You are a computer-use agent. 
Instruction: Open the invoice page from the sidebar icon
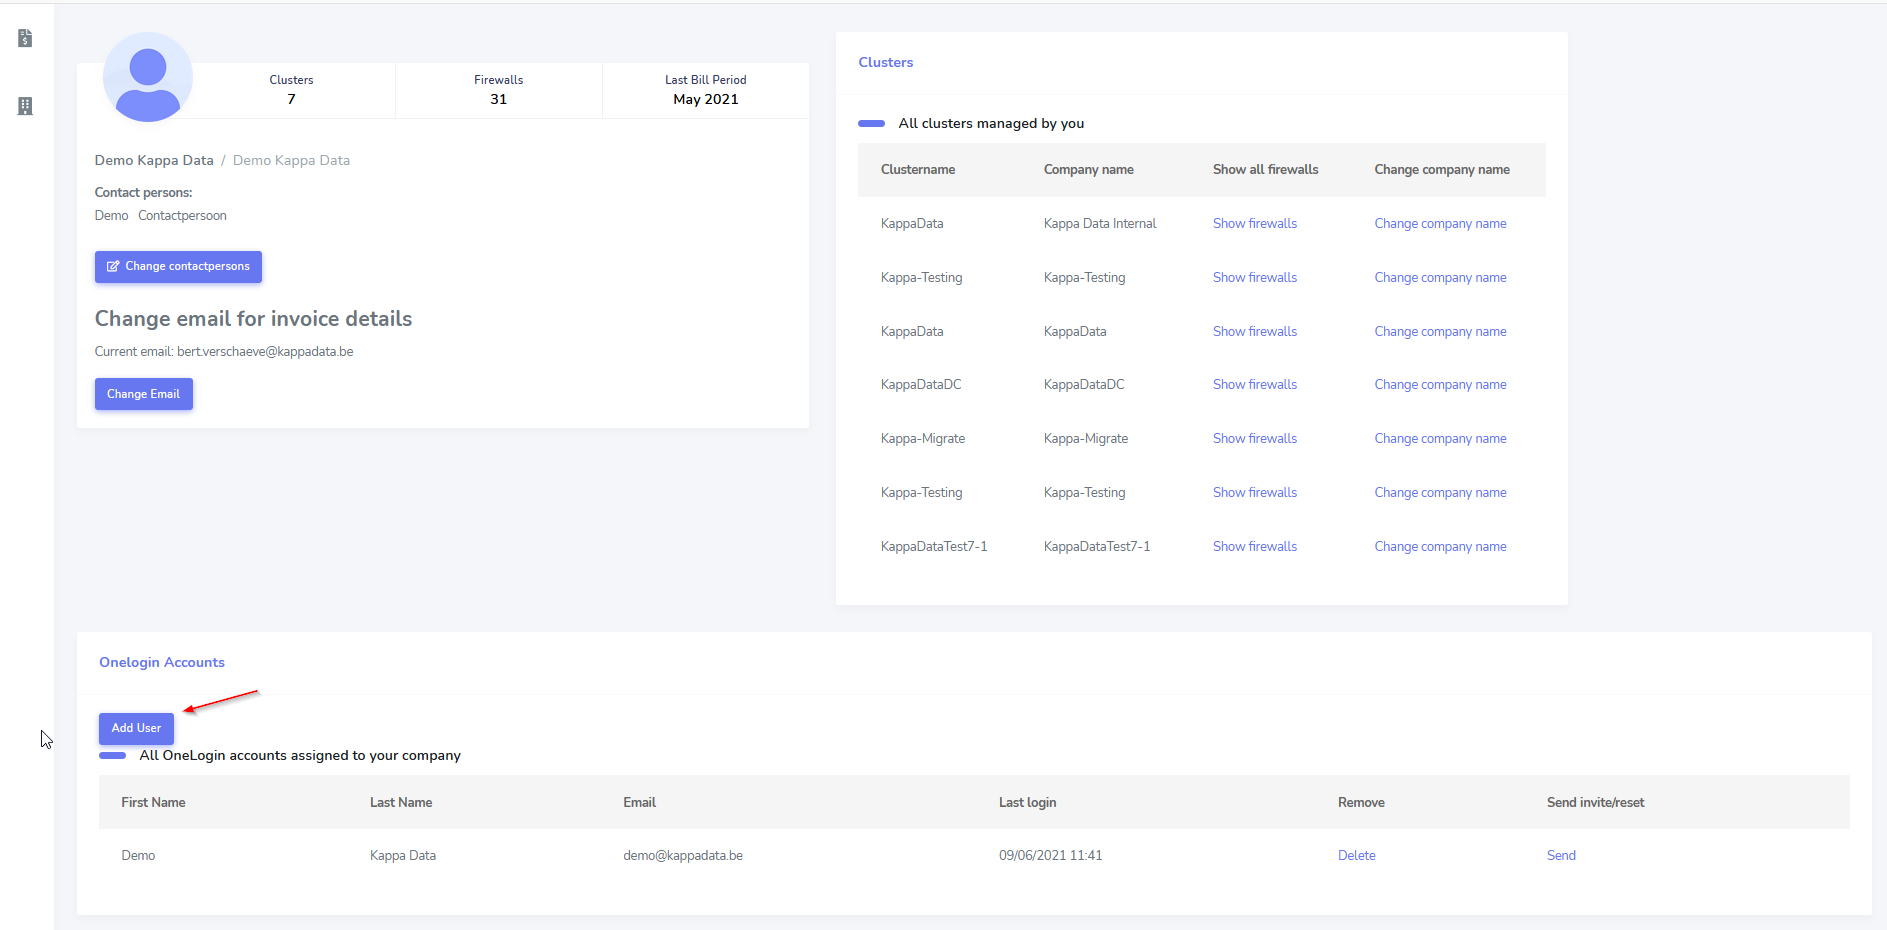pos(25,38)
